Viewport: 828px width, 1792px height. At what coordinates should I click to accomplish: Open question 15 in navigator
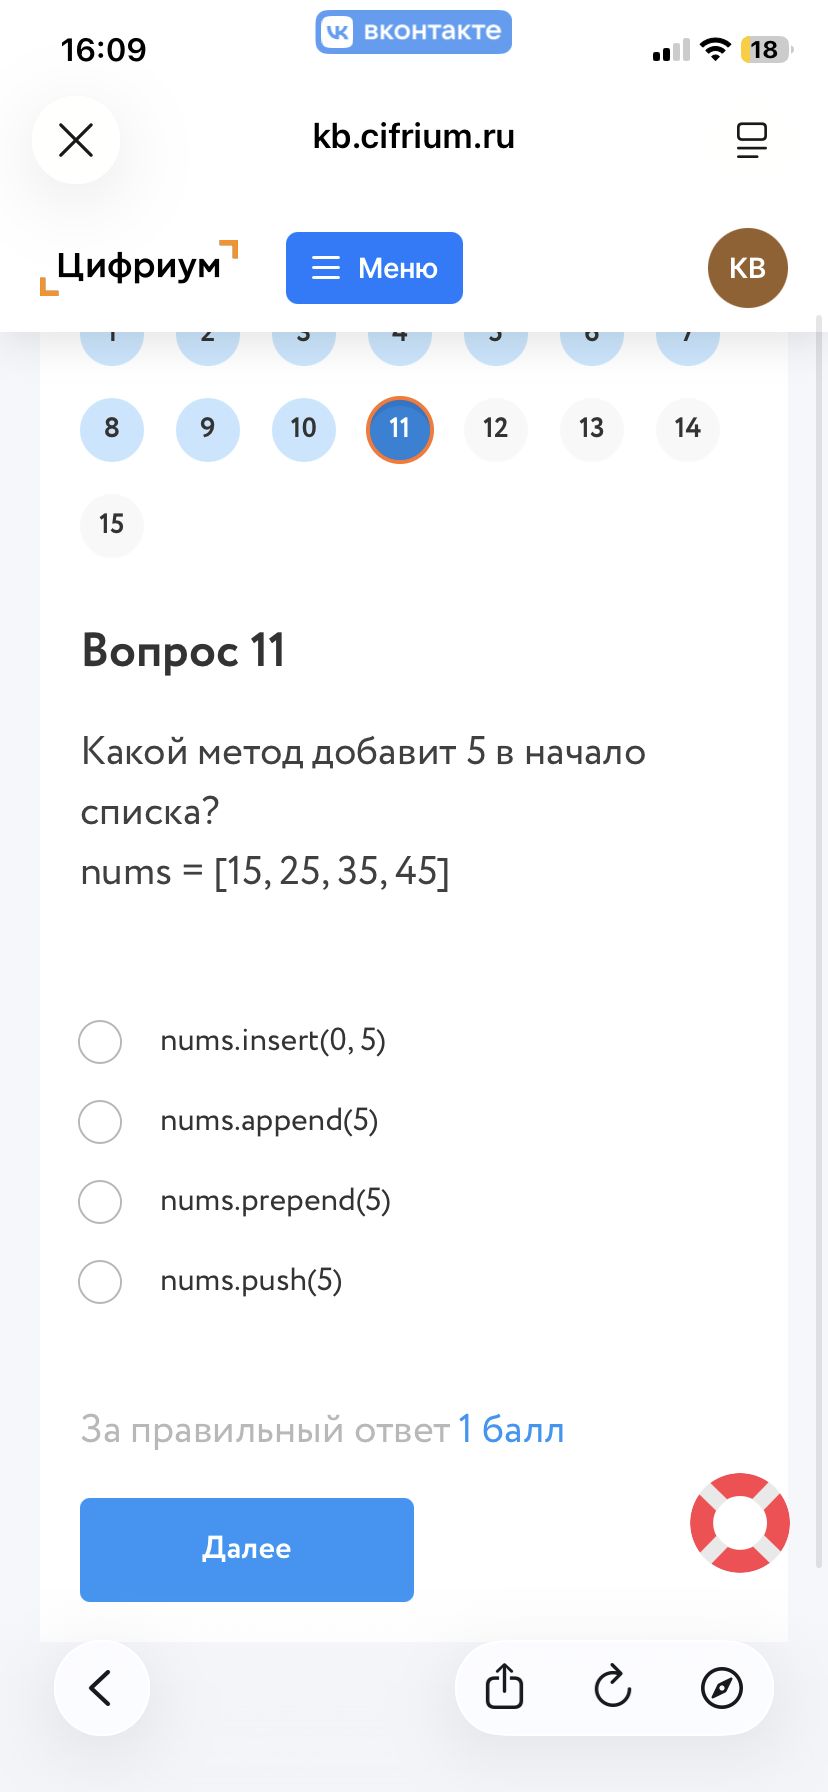[111, 524]
